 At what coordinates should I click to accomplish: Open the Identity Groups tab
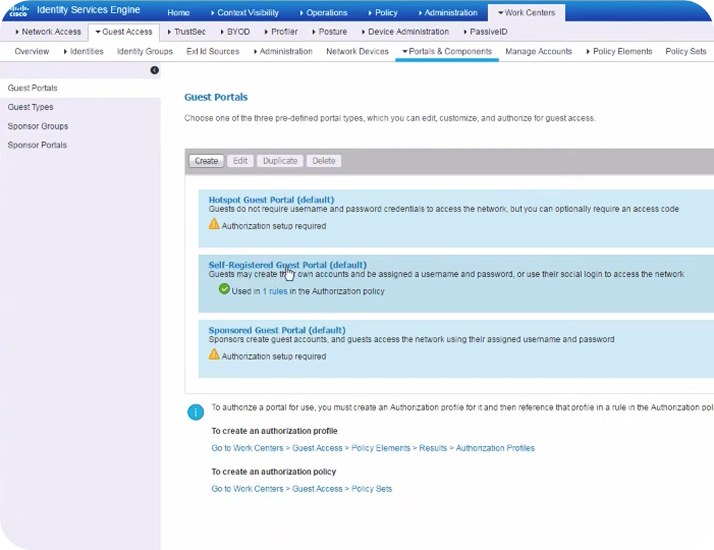coord(145,51)
